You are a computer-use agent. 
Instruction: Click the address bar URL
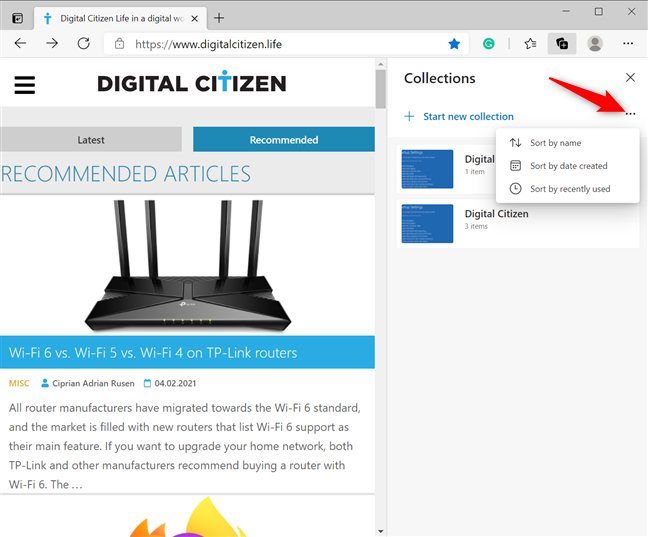pyautogui.click(x=208, y=44)
